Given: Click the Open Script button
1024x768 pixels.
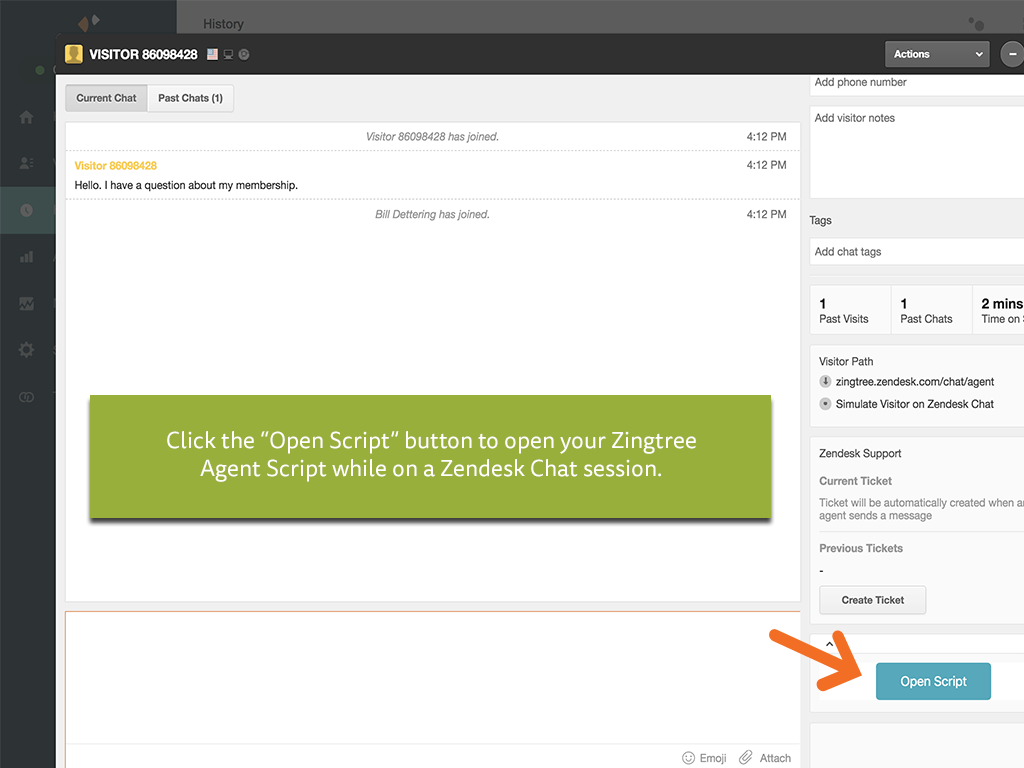Looking at the screenshot, I should (933, 680).
